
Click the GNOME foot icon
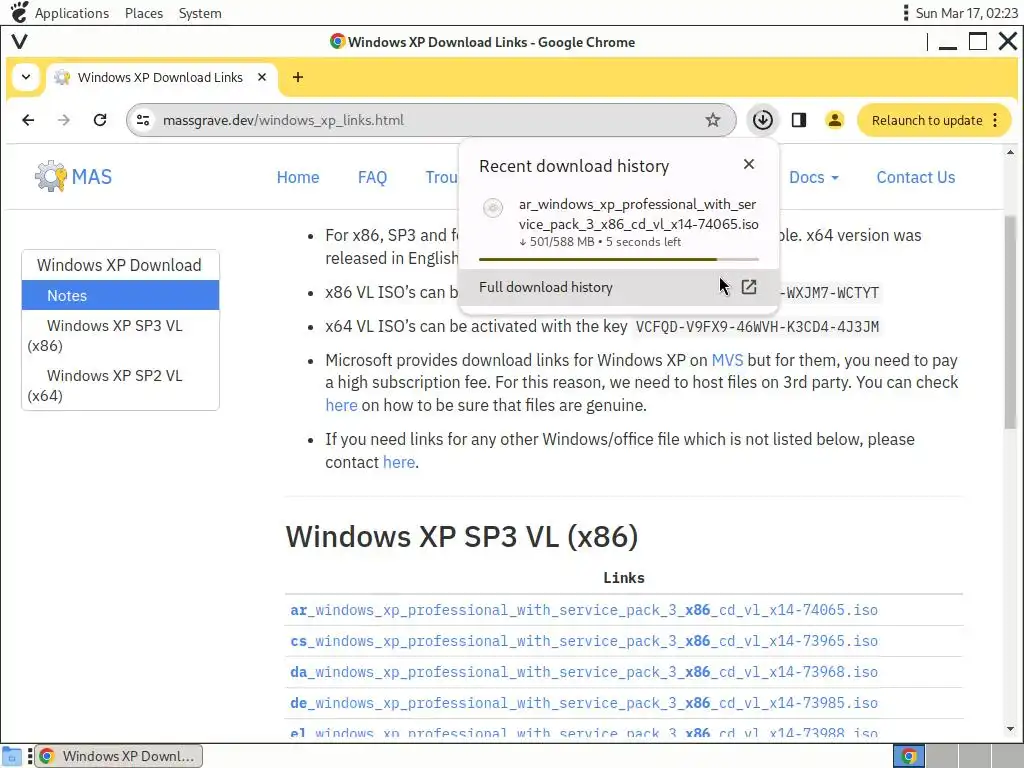click(x=19, y=12)
